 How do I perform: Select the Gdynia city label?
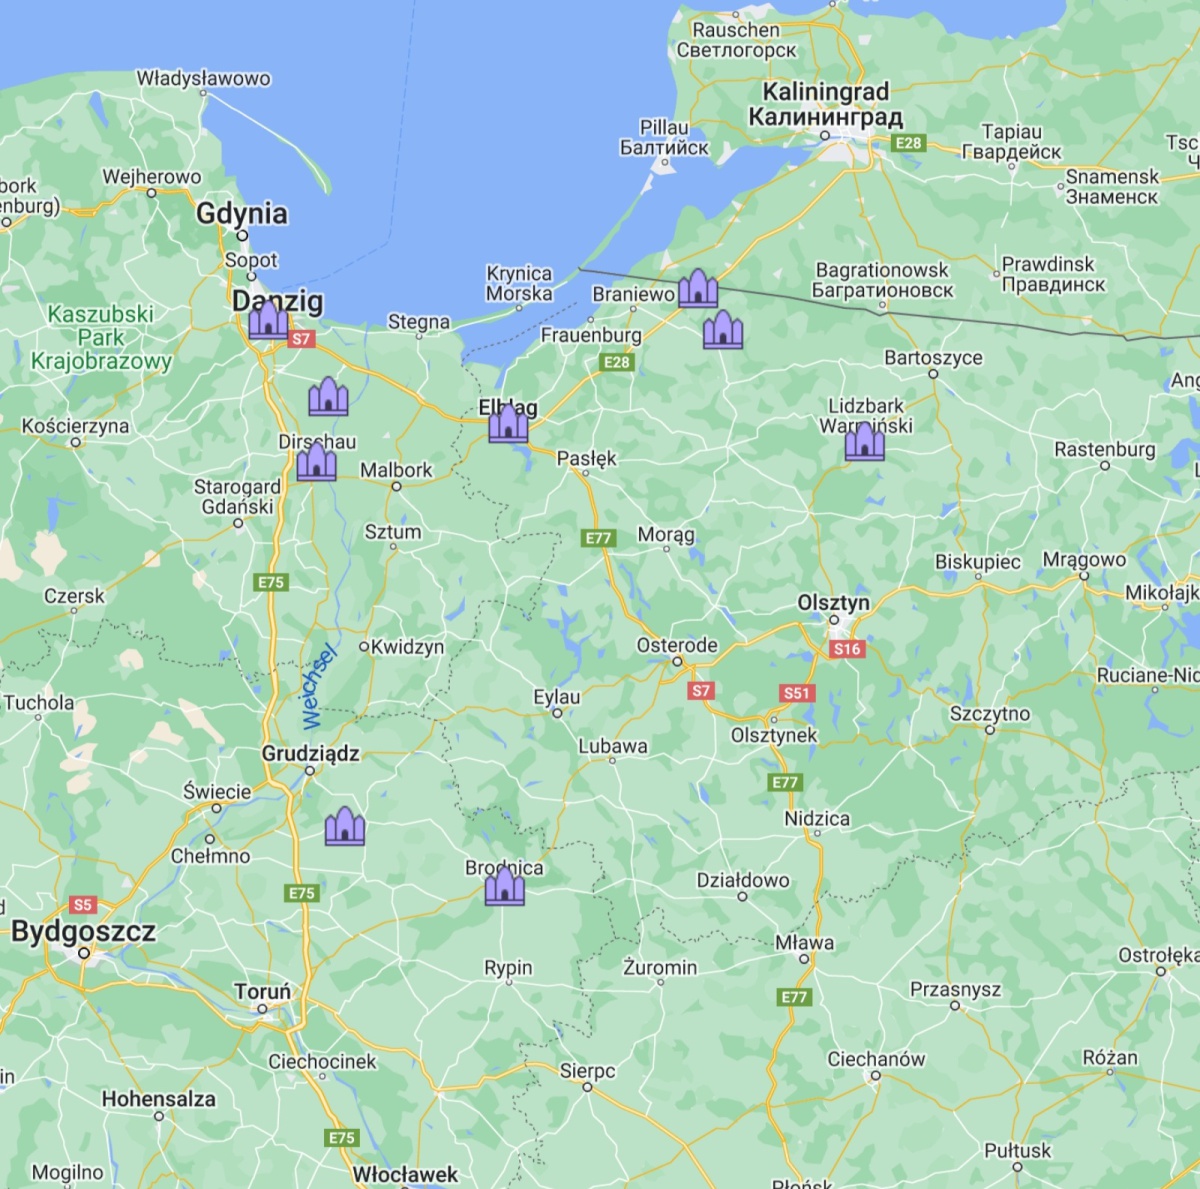pyautogui.click(x=242, y=213)
